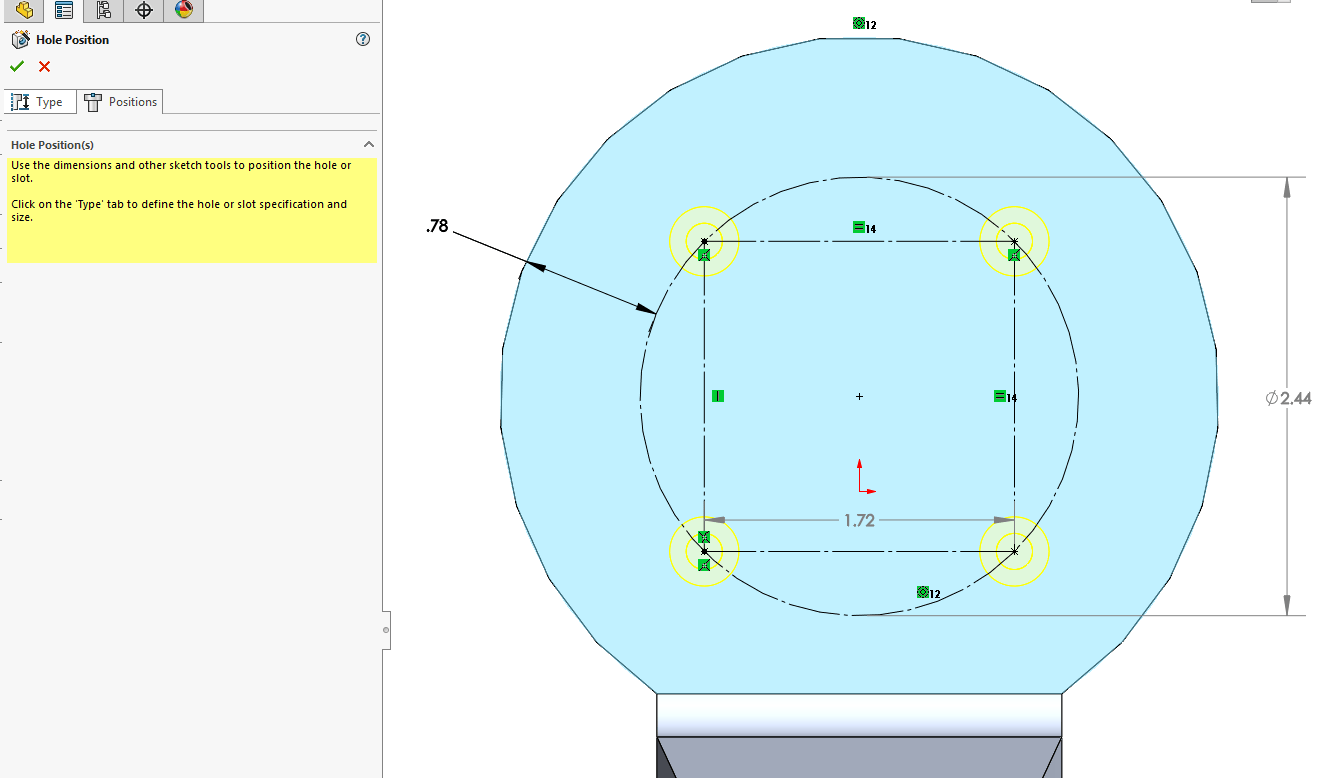
Task: Open the Positions tab
Action: 120,101
